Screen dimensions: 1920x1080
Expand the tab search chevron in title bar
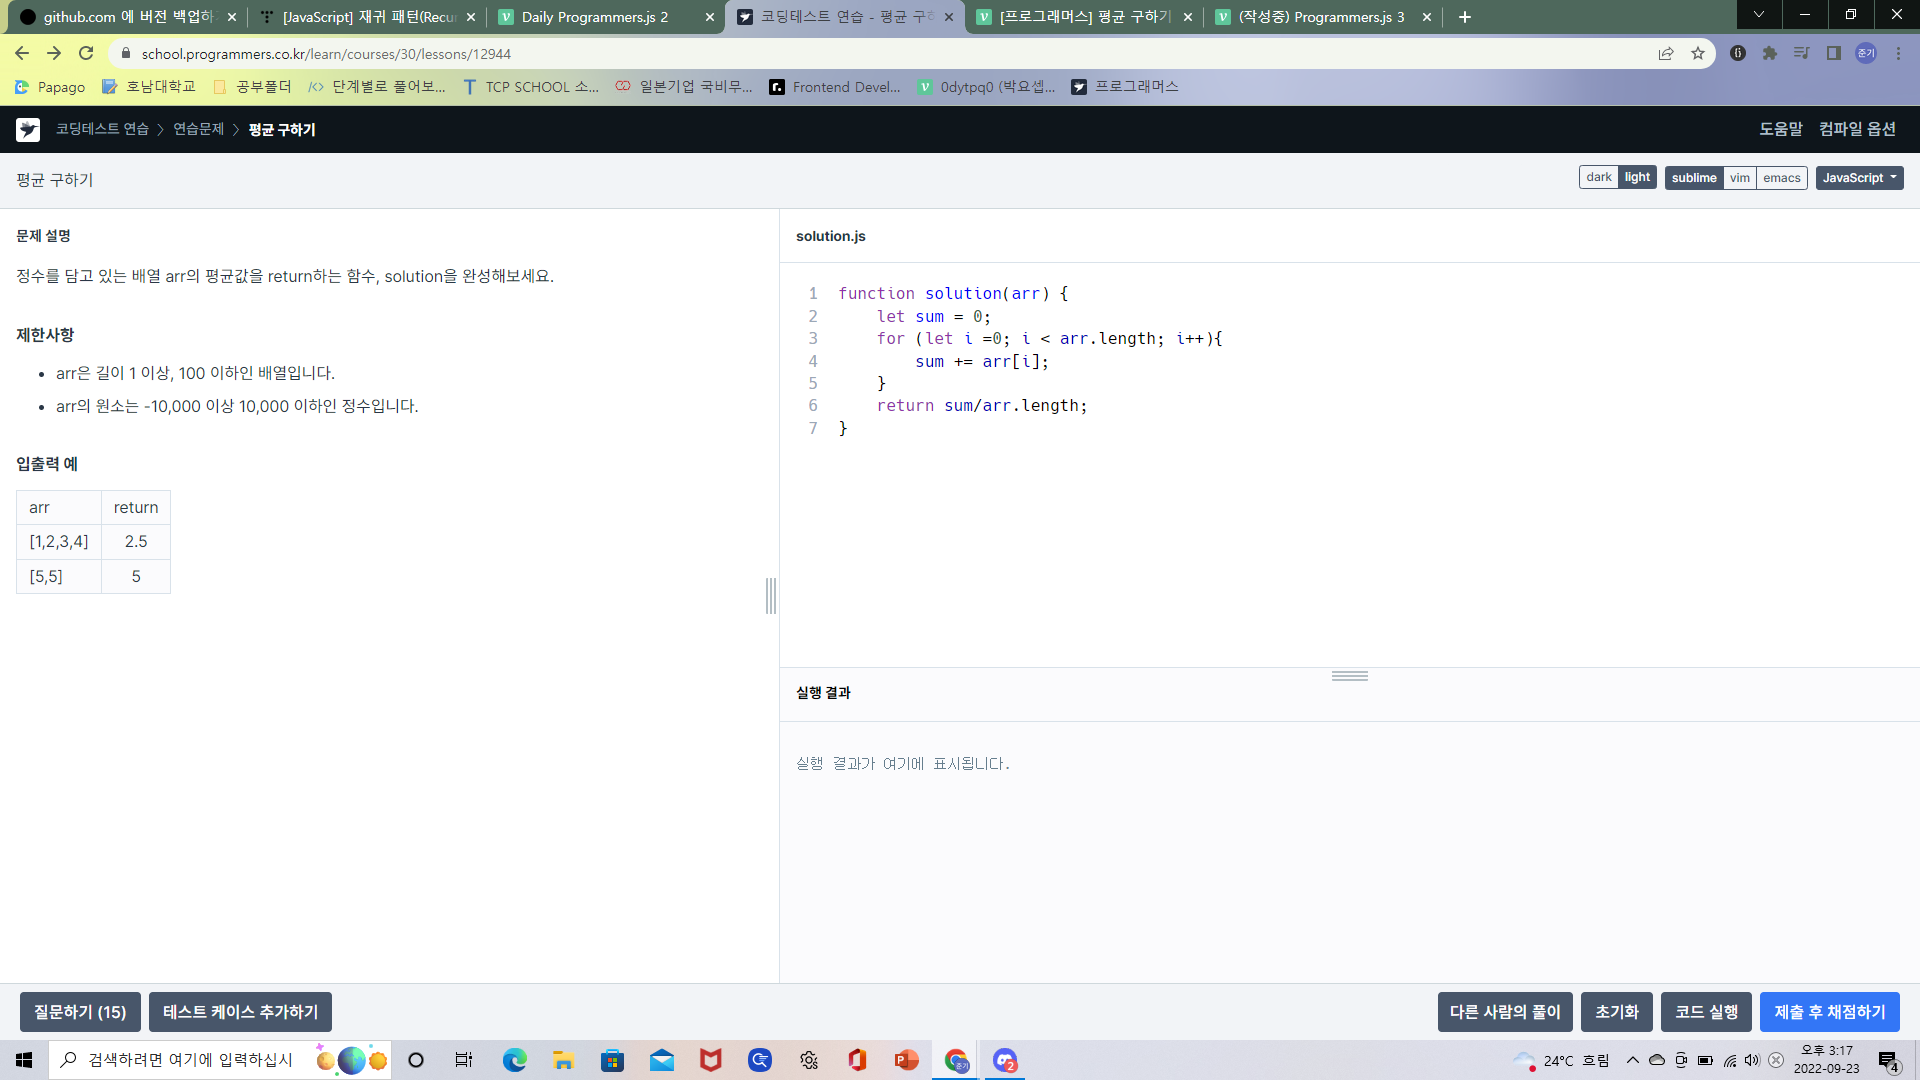(1759, 15)
